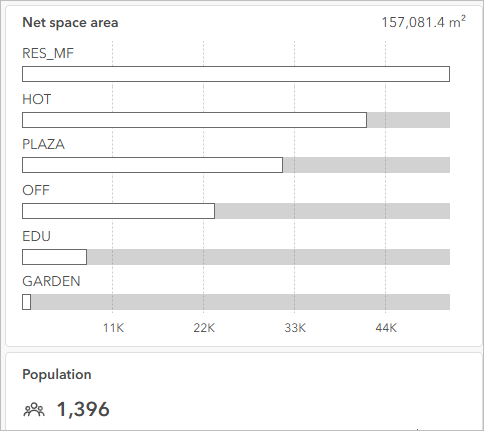Screen dimensions: 484x431
Task: Select the EDU bar
Action: pyautogui.click(x=54, y=257)
